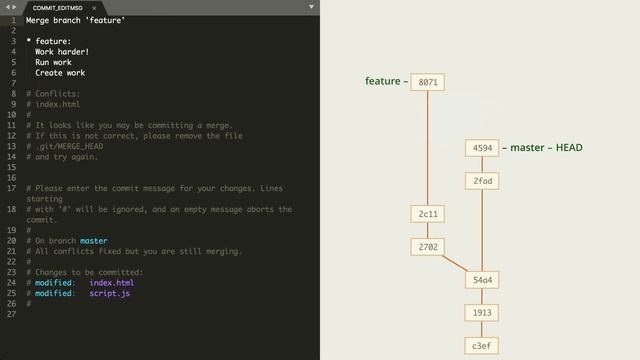Click line number 15 in the gutter
Screen dimensions: 640x360
(x=11, y=167)
